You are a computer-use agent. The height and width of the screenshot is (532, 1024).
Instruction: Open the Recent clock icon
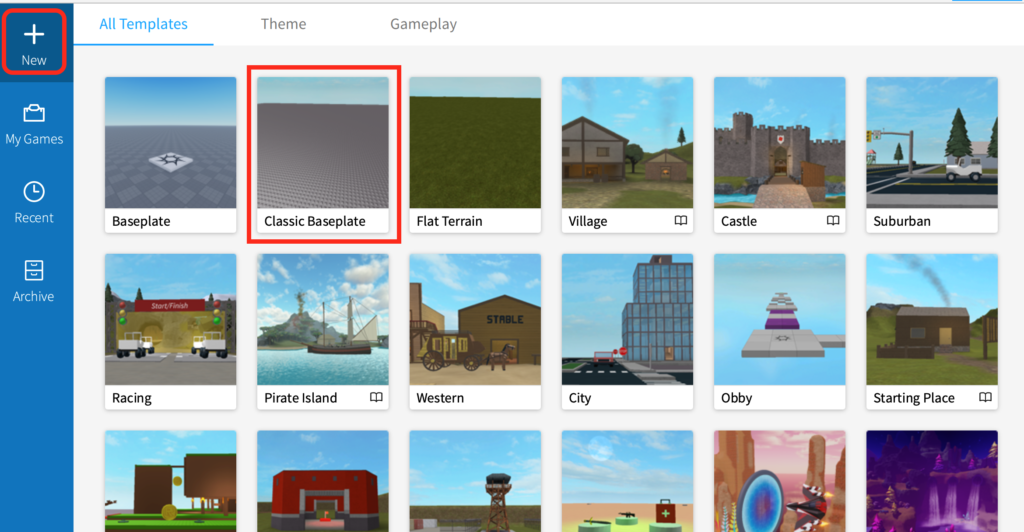pos(34,192)
